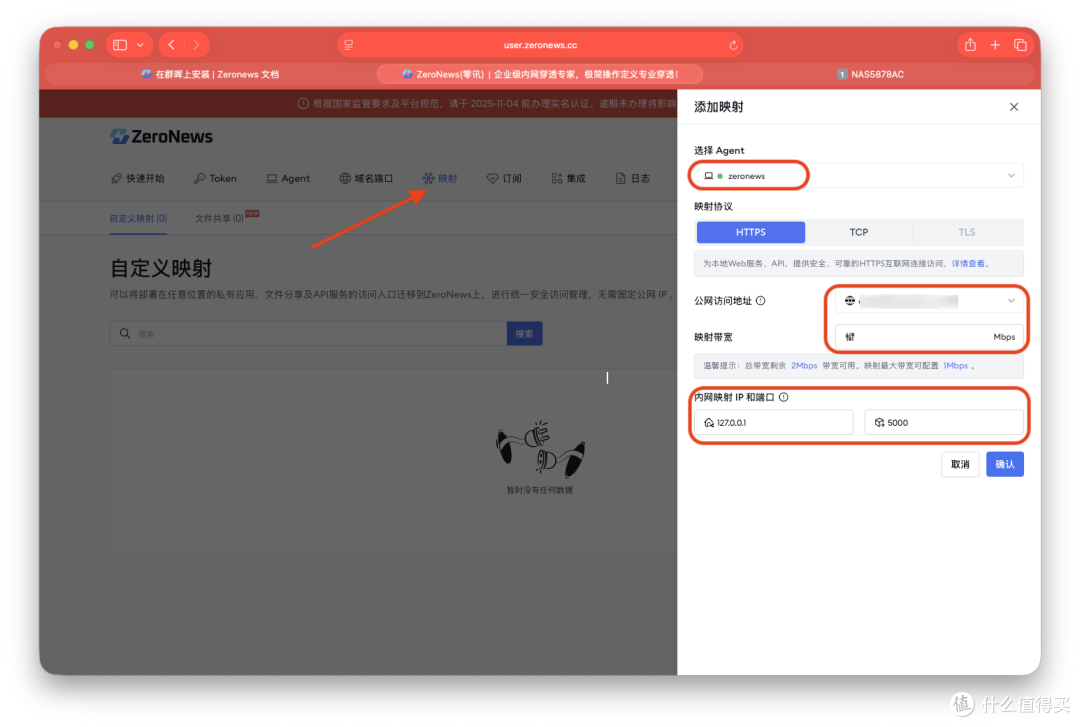The width and height of the screenshot is (1080, 727).
Task: Click the info icon beside 内网映射 IP 和端口
Action: [783, 397]
